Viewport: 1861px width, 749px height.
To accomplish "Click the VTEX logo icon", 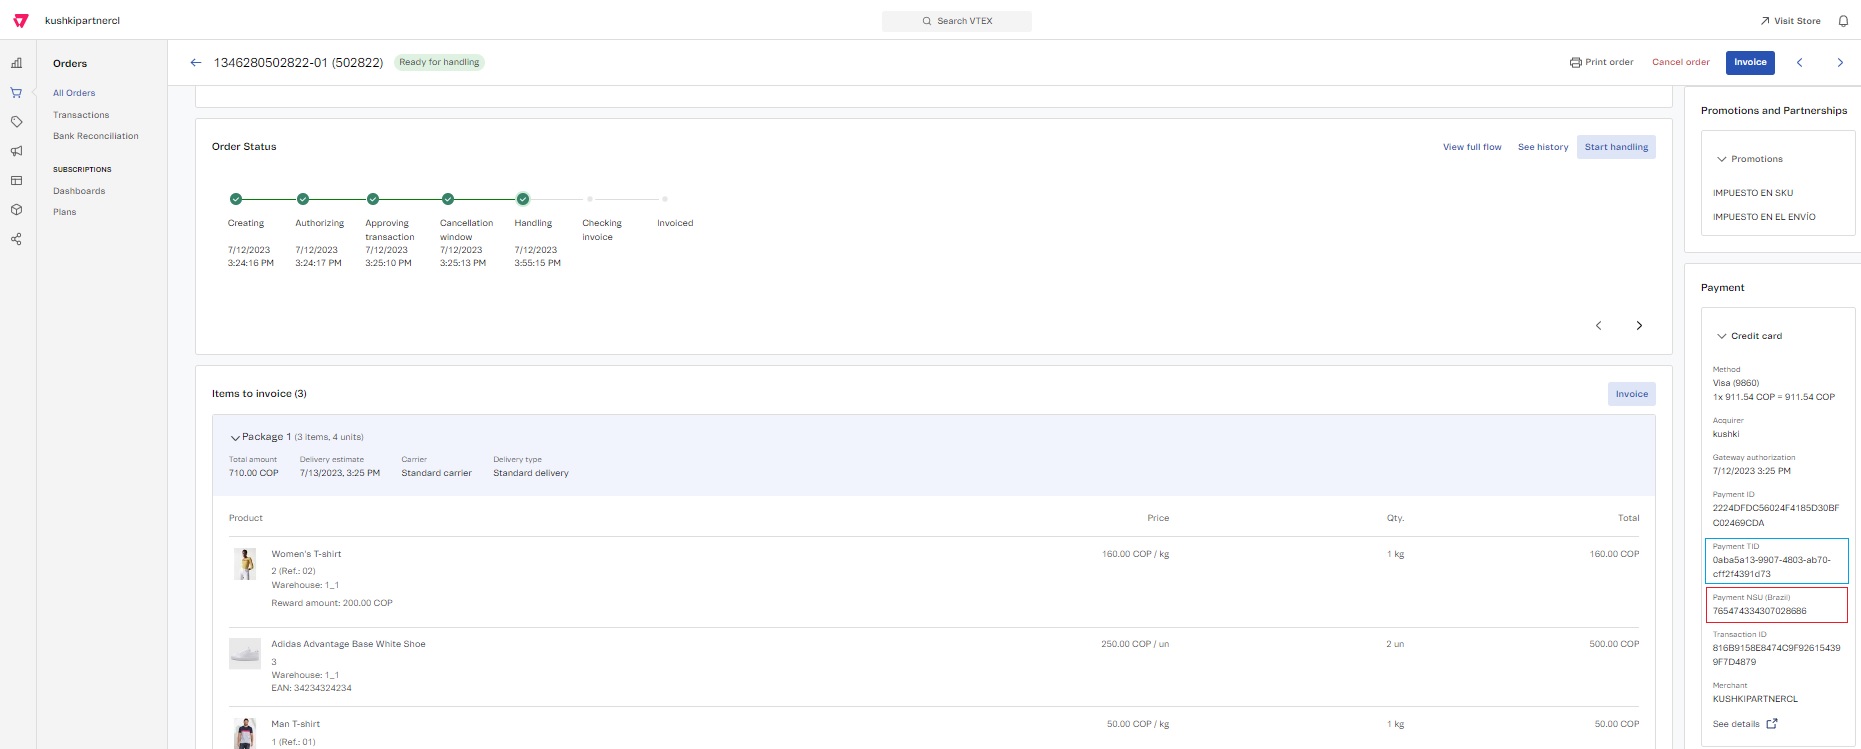I will [x=21, y=20].
